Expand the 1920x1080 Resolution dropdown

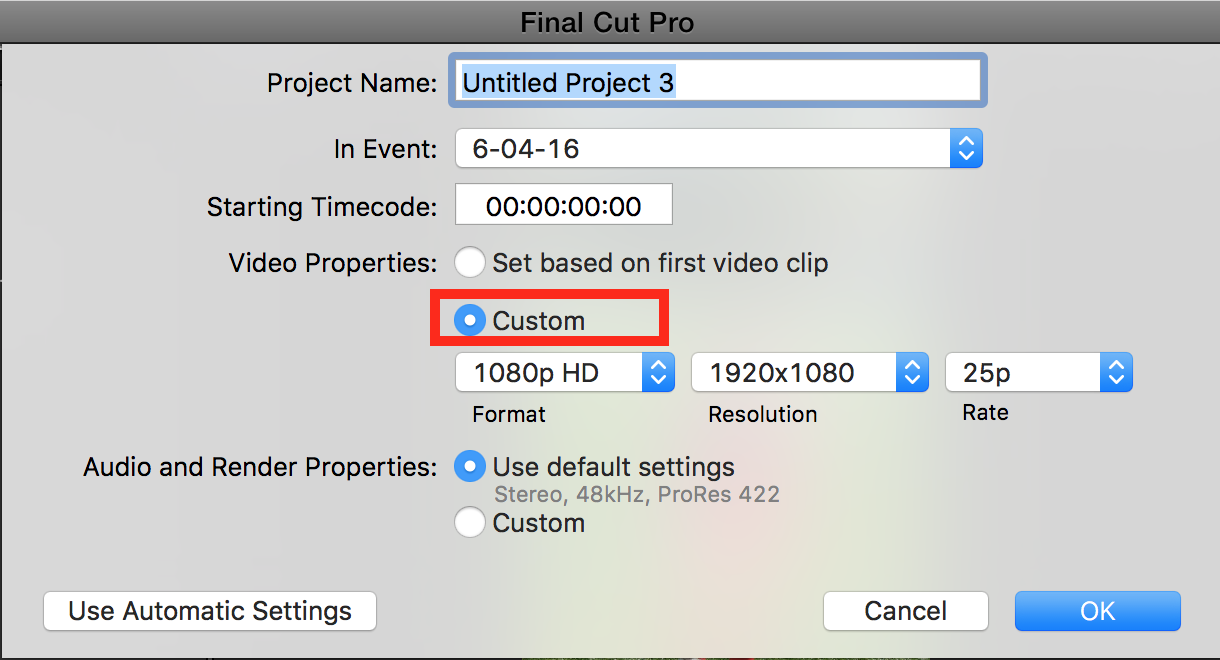coord(810,373)
